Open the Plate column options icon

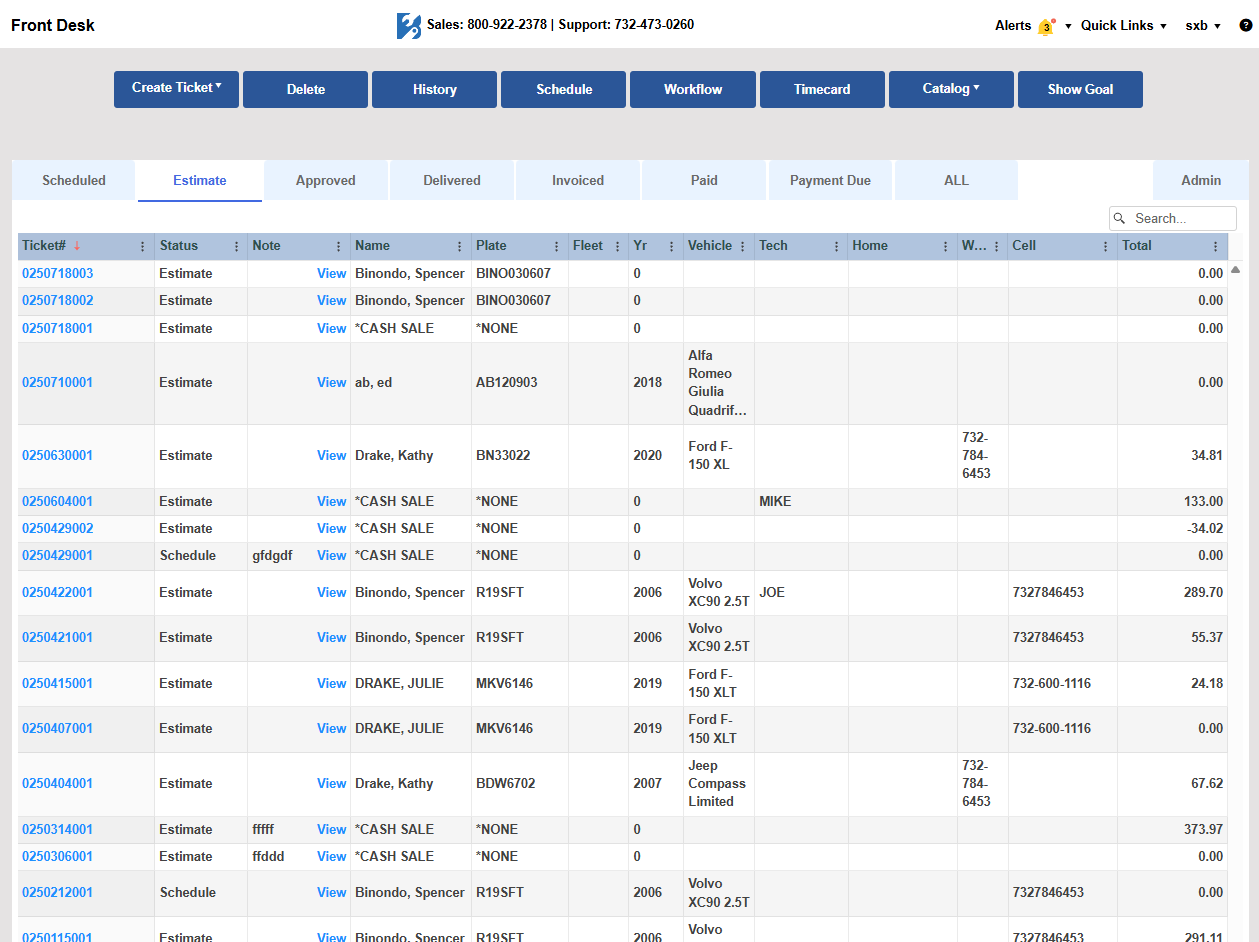pyautogui.click(x=557, y=246)
